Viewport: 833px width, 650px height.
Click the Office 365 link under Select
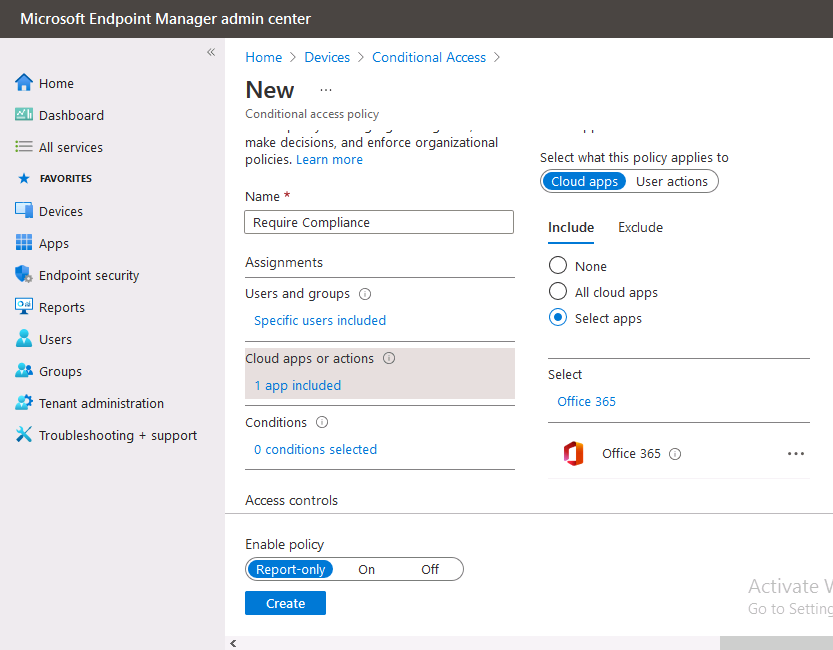(586, 401)
